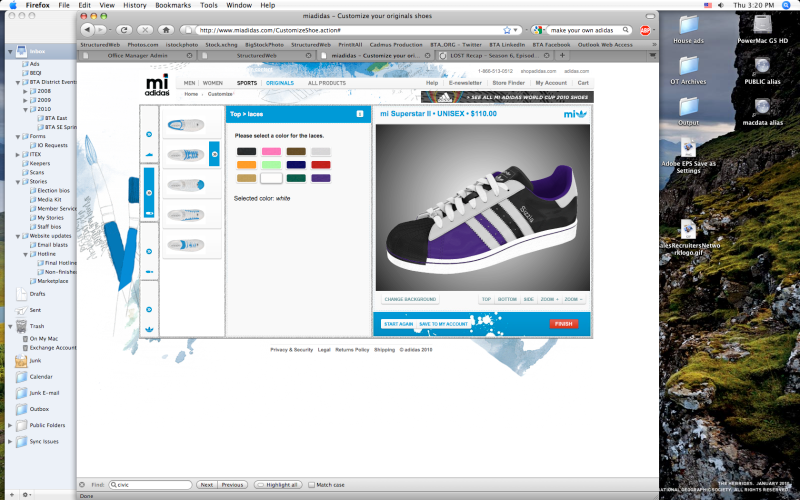Viewport: 800px width, 500px height.
Task: Toggle Highlight all in Find bar
Action: 278,485
